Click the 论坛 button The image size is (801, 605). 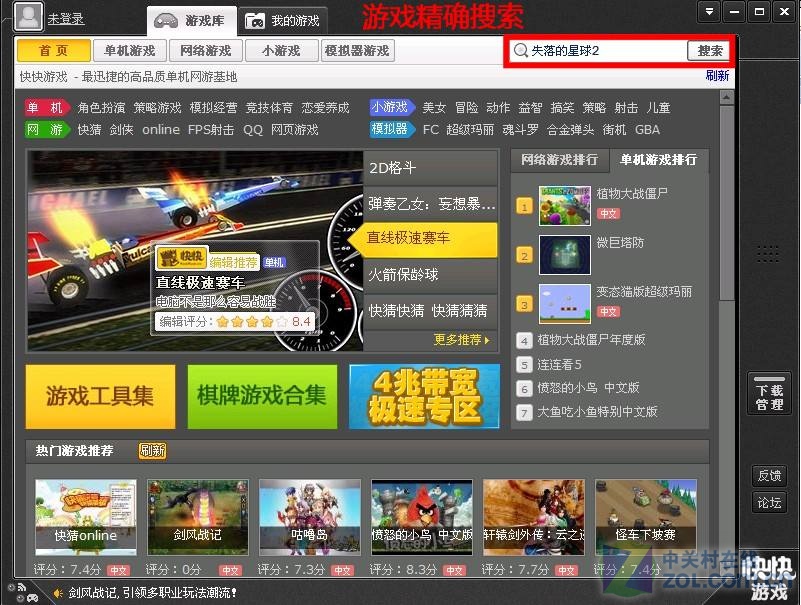[769, 503]
